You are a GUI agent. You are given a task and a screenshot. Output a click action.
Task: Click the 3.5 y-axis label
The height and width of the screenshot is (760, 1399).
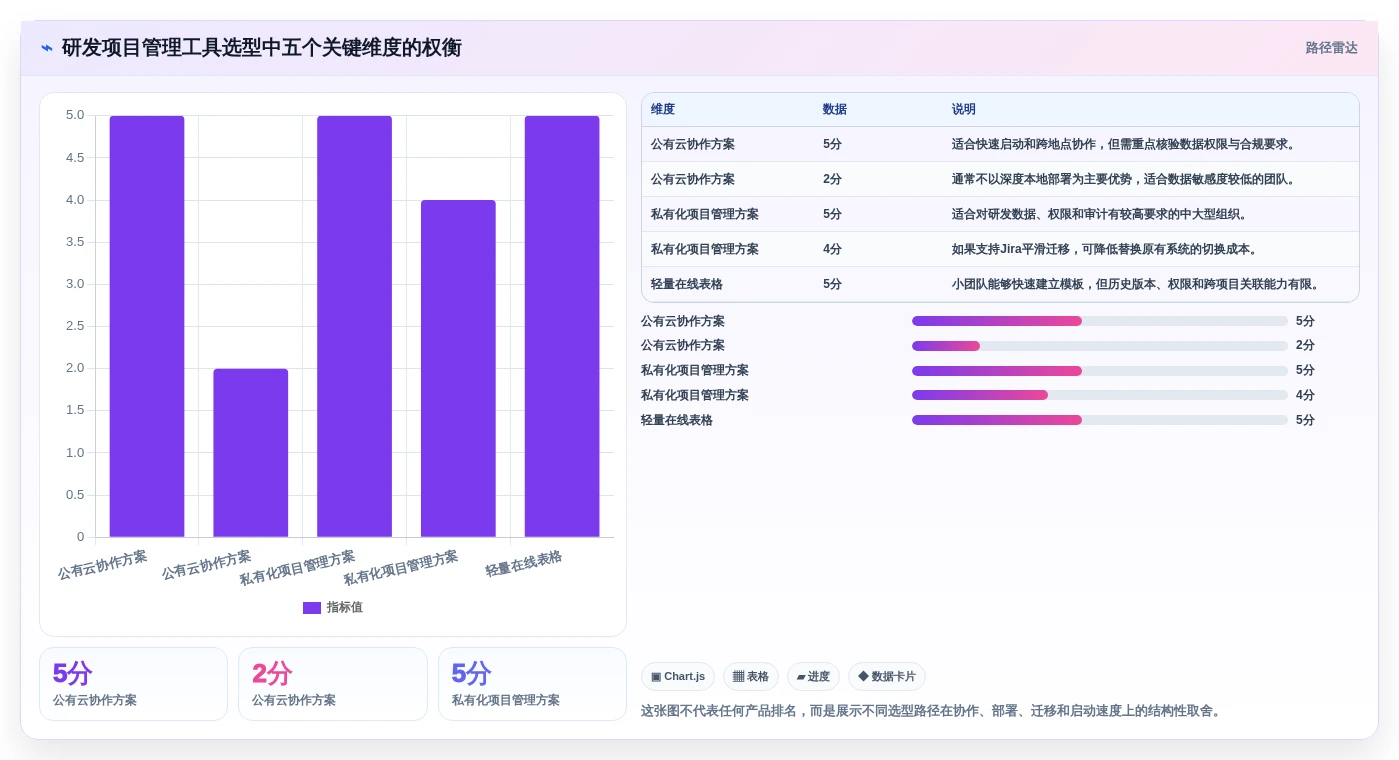pos(75,242)
